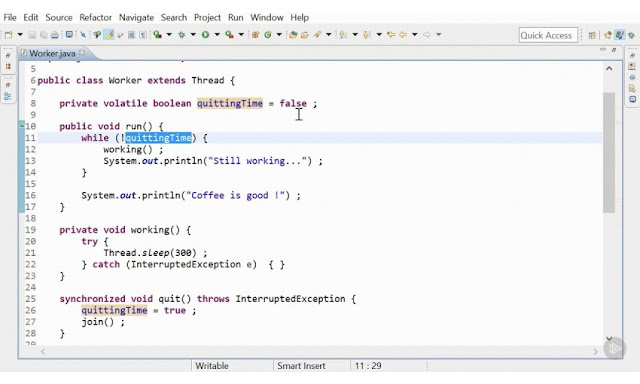Screen dimensions: 640x384
Task: Open the Run menu
Action: (236, 18)
